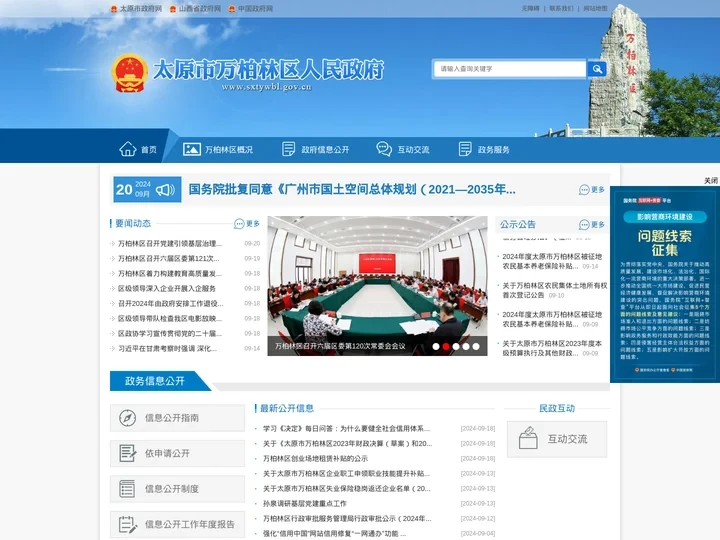Click the list icon for 信息公开制度
The width and height of the screenshot is (720, 540).
tap(127, 489)
